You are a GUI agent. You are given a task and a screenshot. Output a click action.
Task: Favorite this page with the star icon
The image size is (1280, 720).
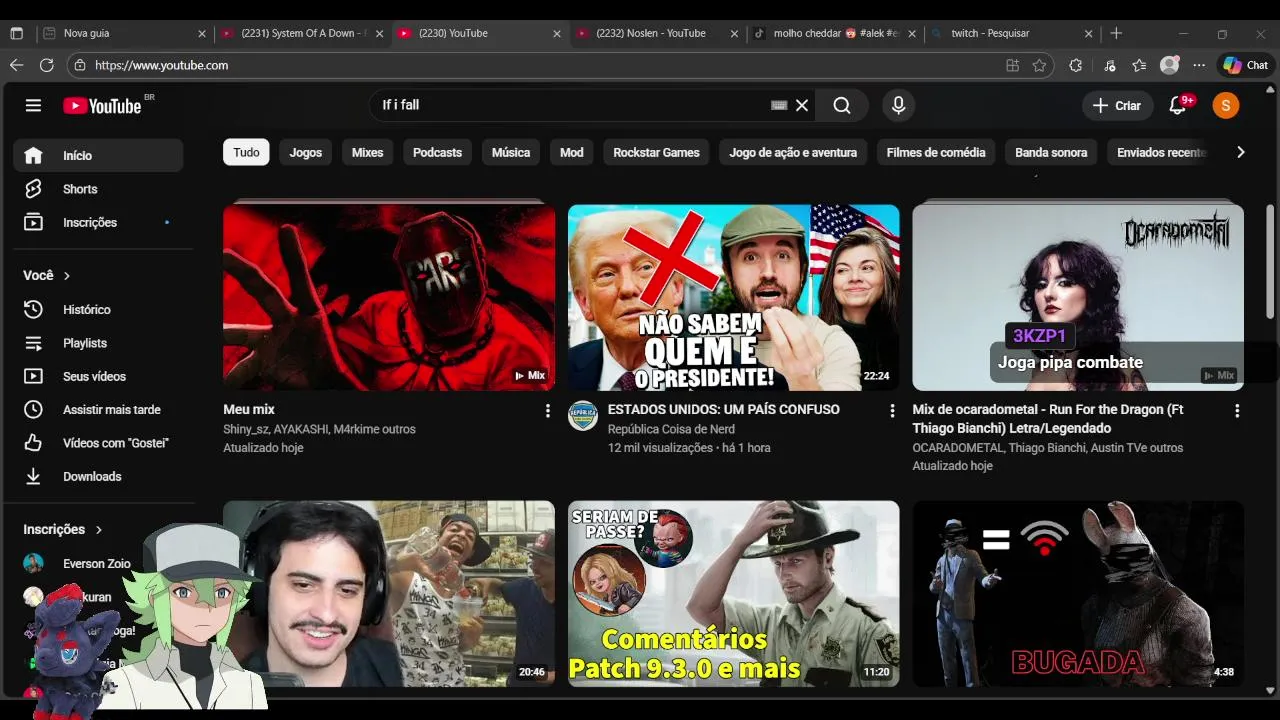coord(1039,65)
